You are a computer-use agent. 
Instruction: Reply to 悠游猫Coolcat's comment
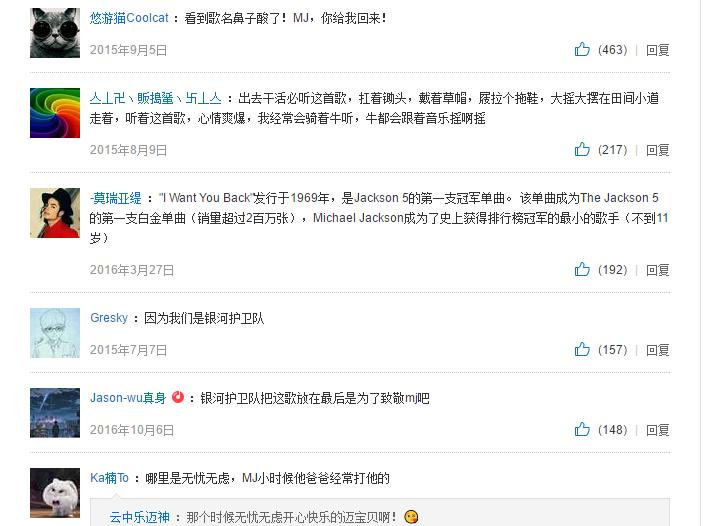657,50
